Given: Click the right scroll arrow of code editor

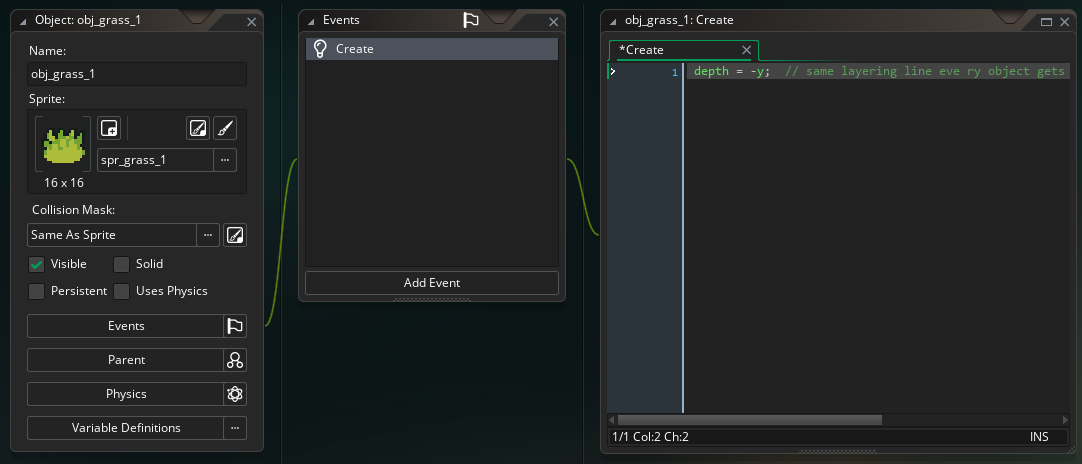Looking at the screenshot, I should tap(1066, 420).
